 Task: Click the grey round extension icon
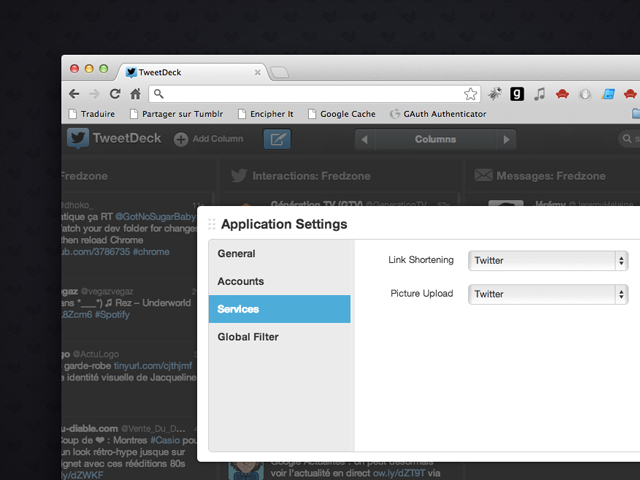pyautogui.click(x=585, y=94)
